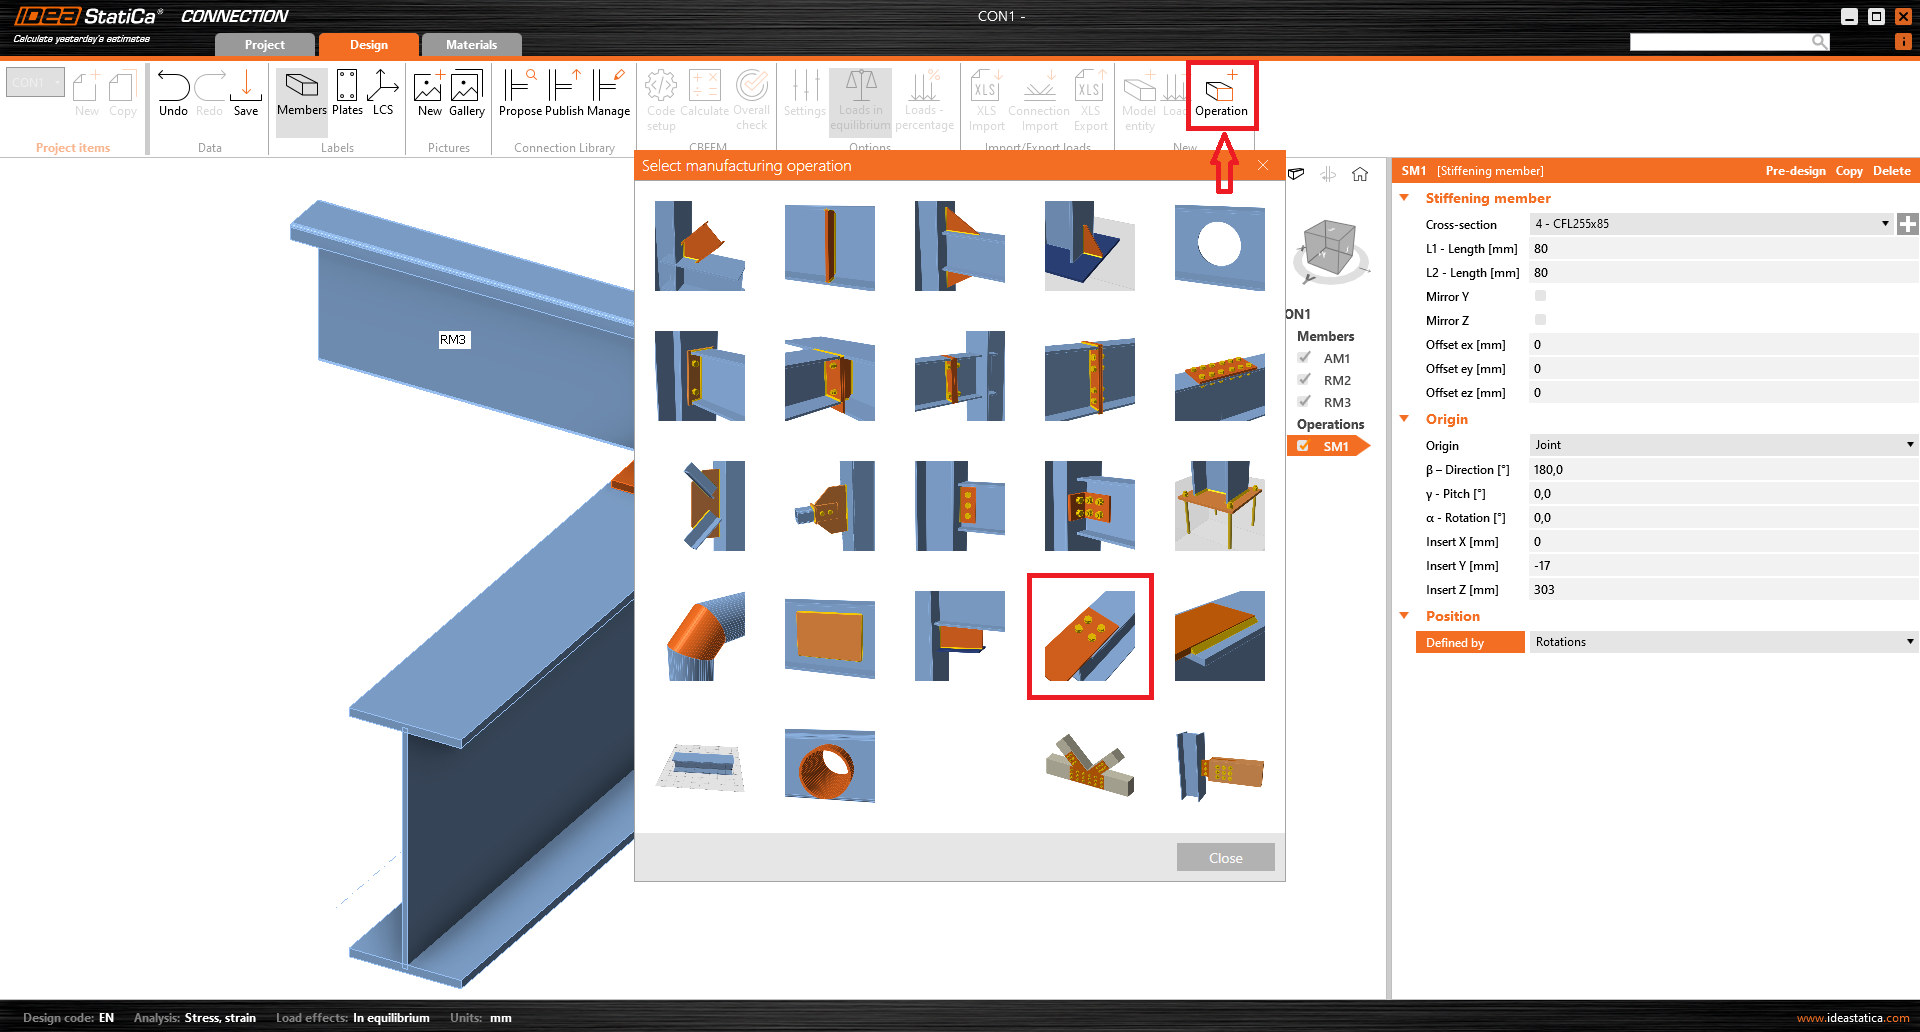Enable the Mirror Y checkbox

coord(1540,296)
